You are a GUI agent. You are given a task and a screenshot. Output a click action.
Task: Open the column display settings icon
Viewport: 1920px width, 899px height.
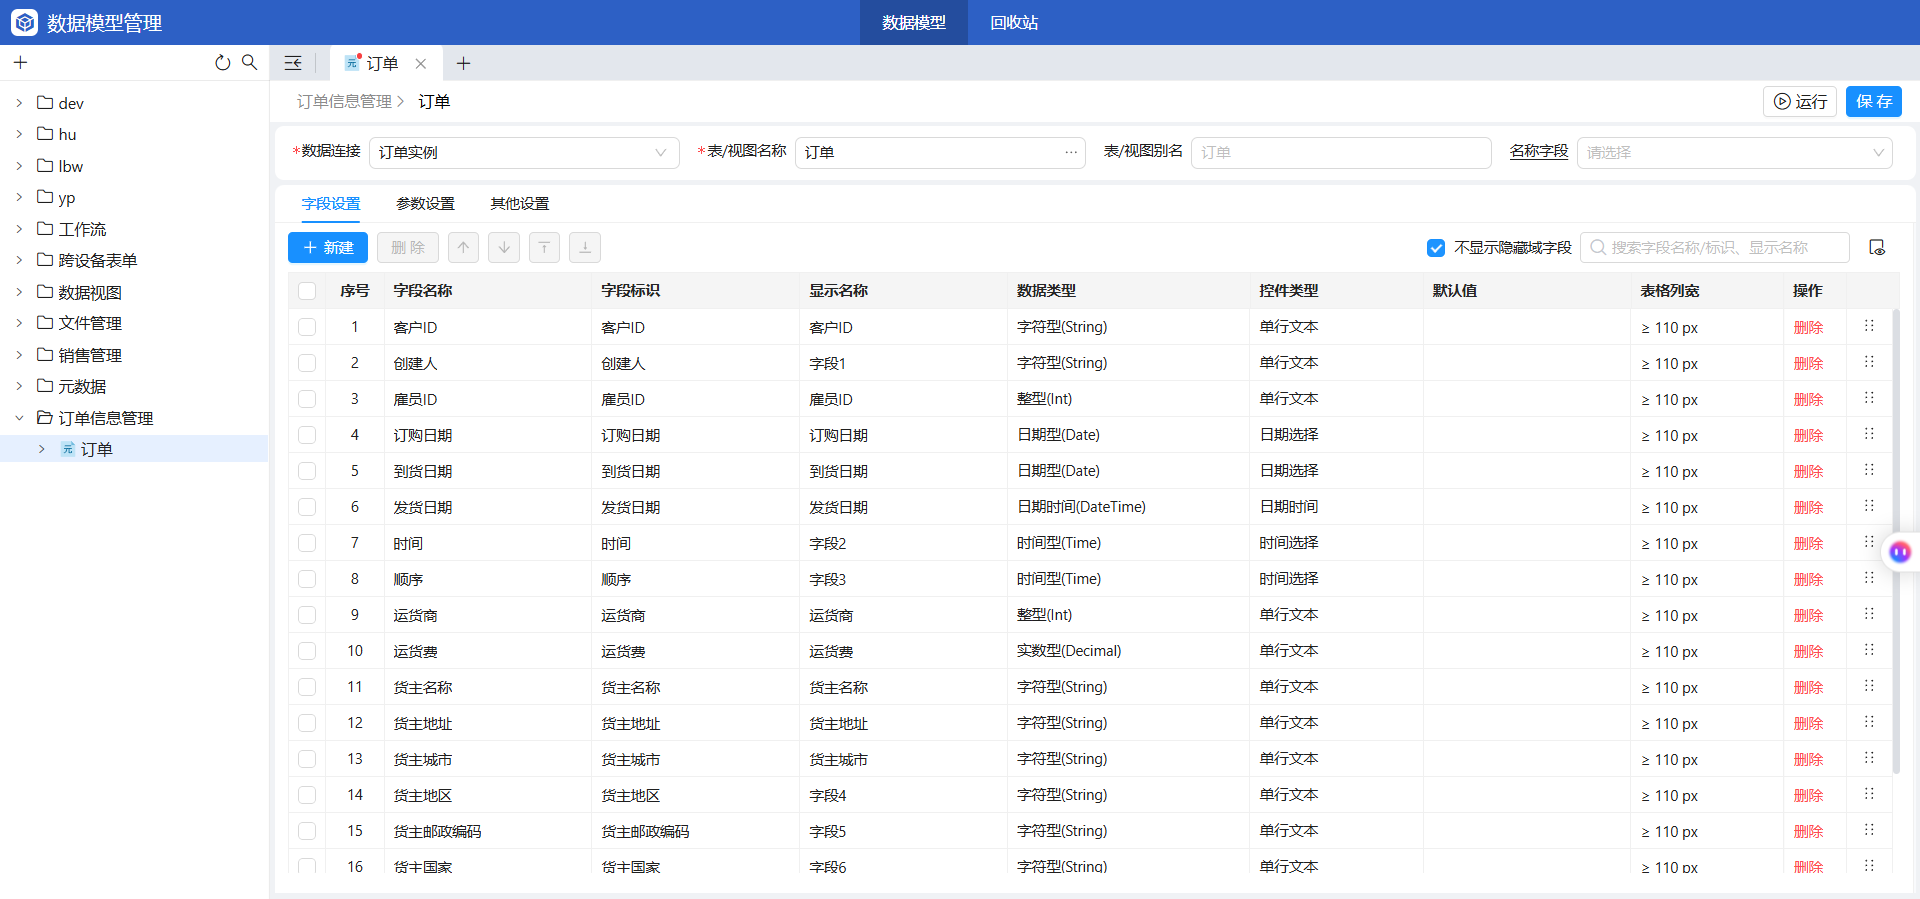click(x=1877, y=247)
